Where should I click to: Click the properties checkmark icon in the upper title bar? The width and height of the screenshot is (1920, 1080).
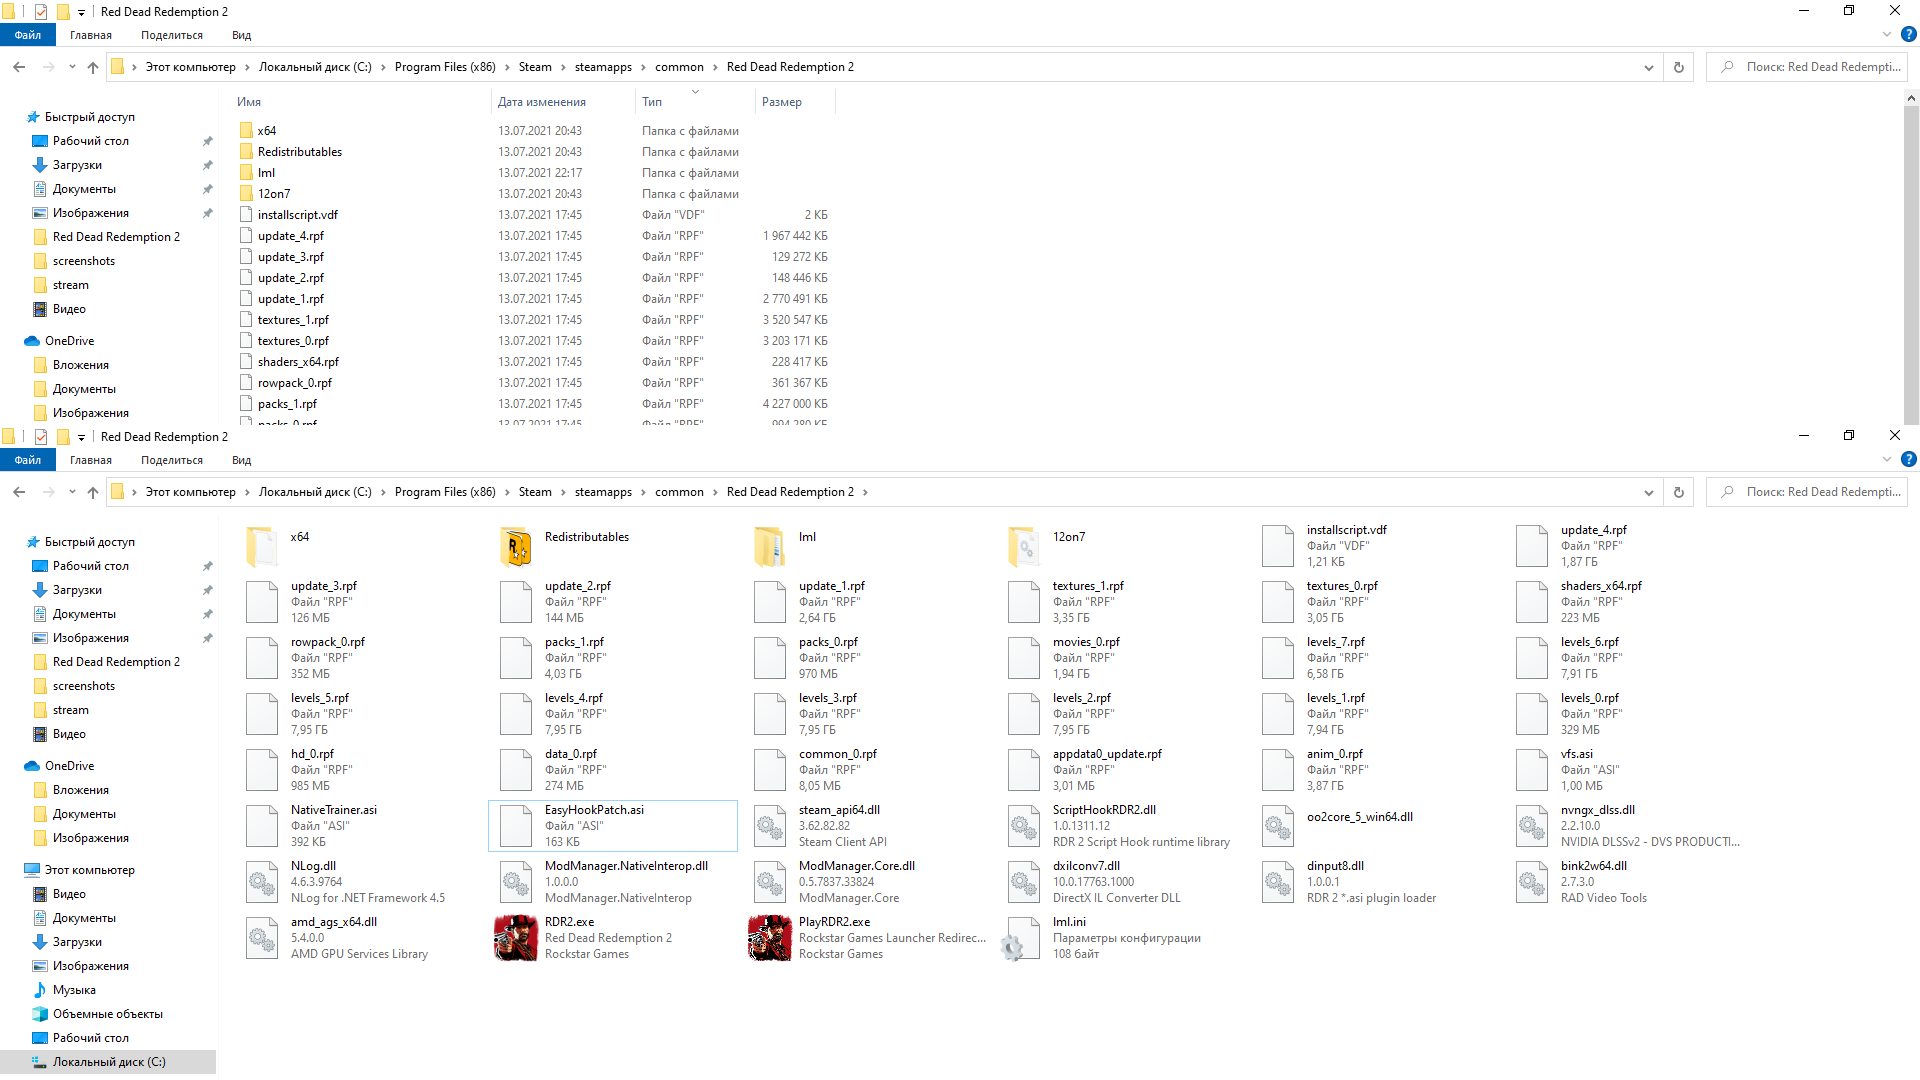point(41,12)
